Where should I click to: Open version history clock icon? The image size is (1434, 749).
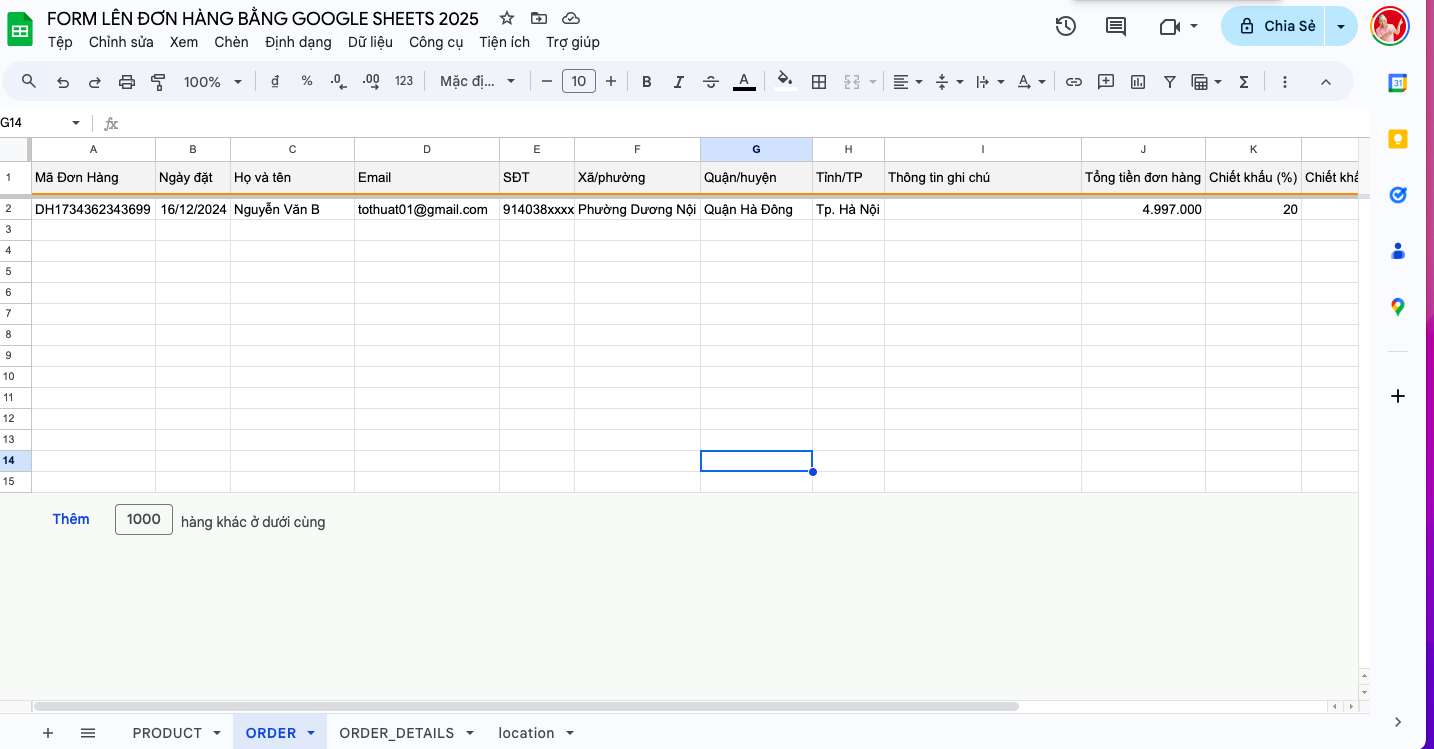point(1065,27)
